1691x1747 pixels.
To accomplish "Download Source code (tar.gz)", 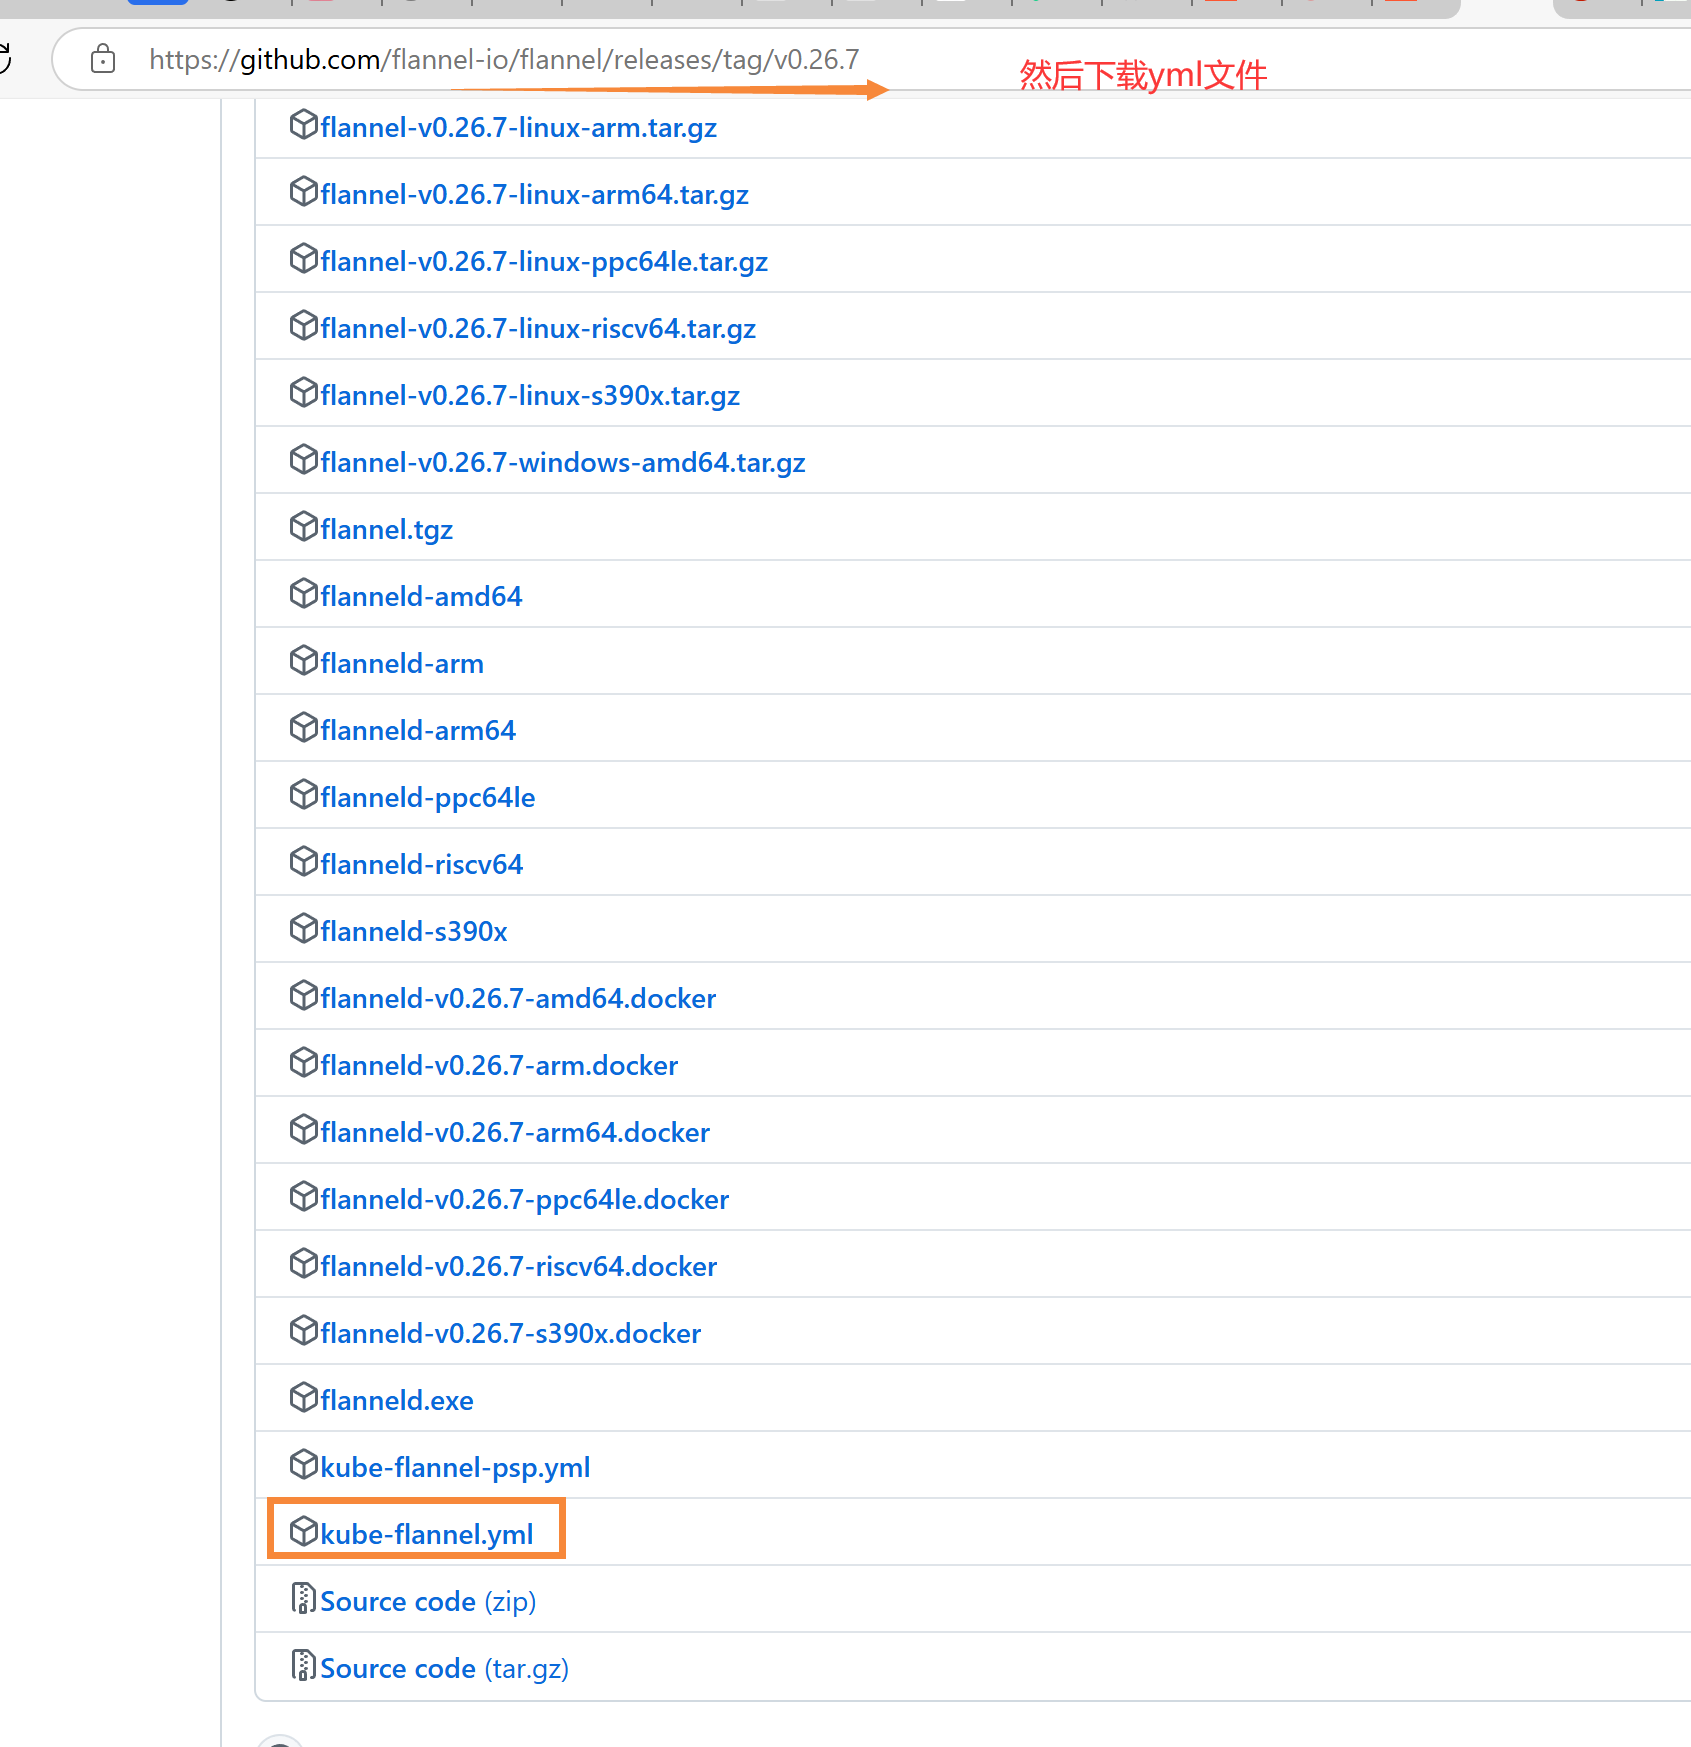I will [x=444, y=1669].
